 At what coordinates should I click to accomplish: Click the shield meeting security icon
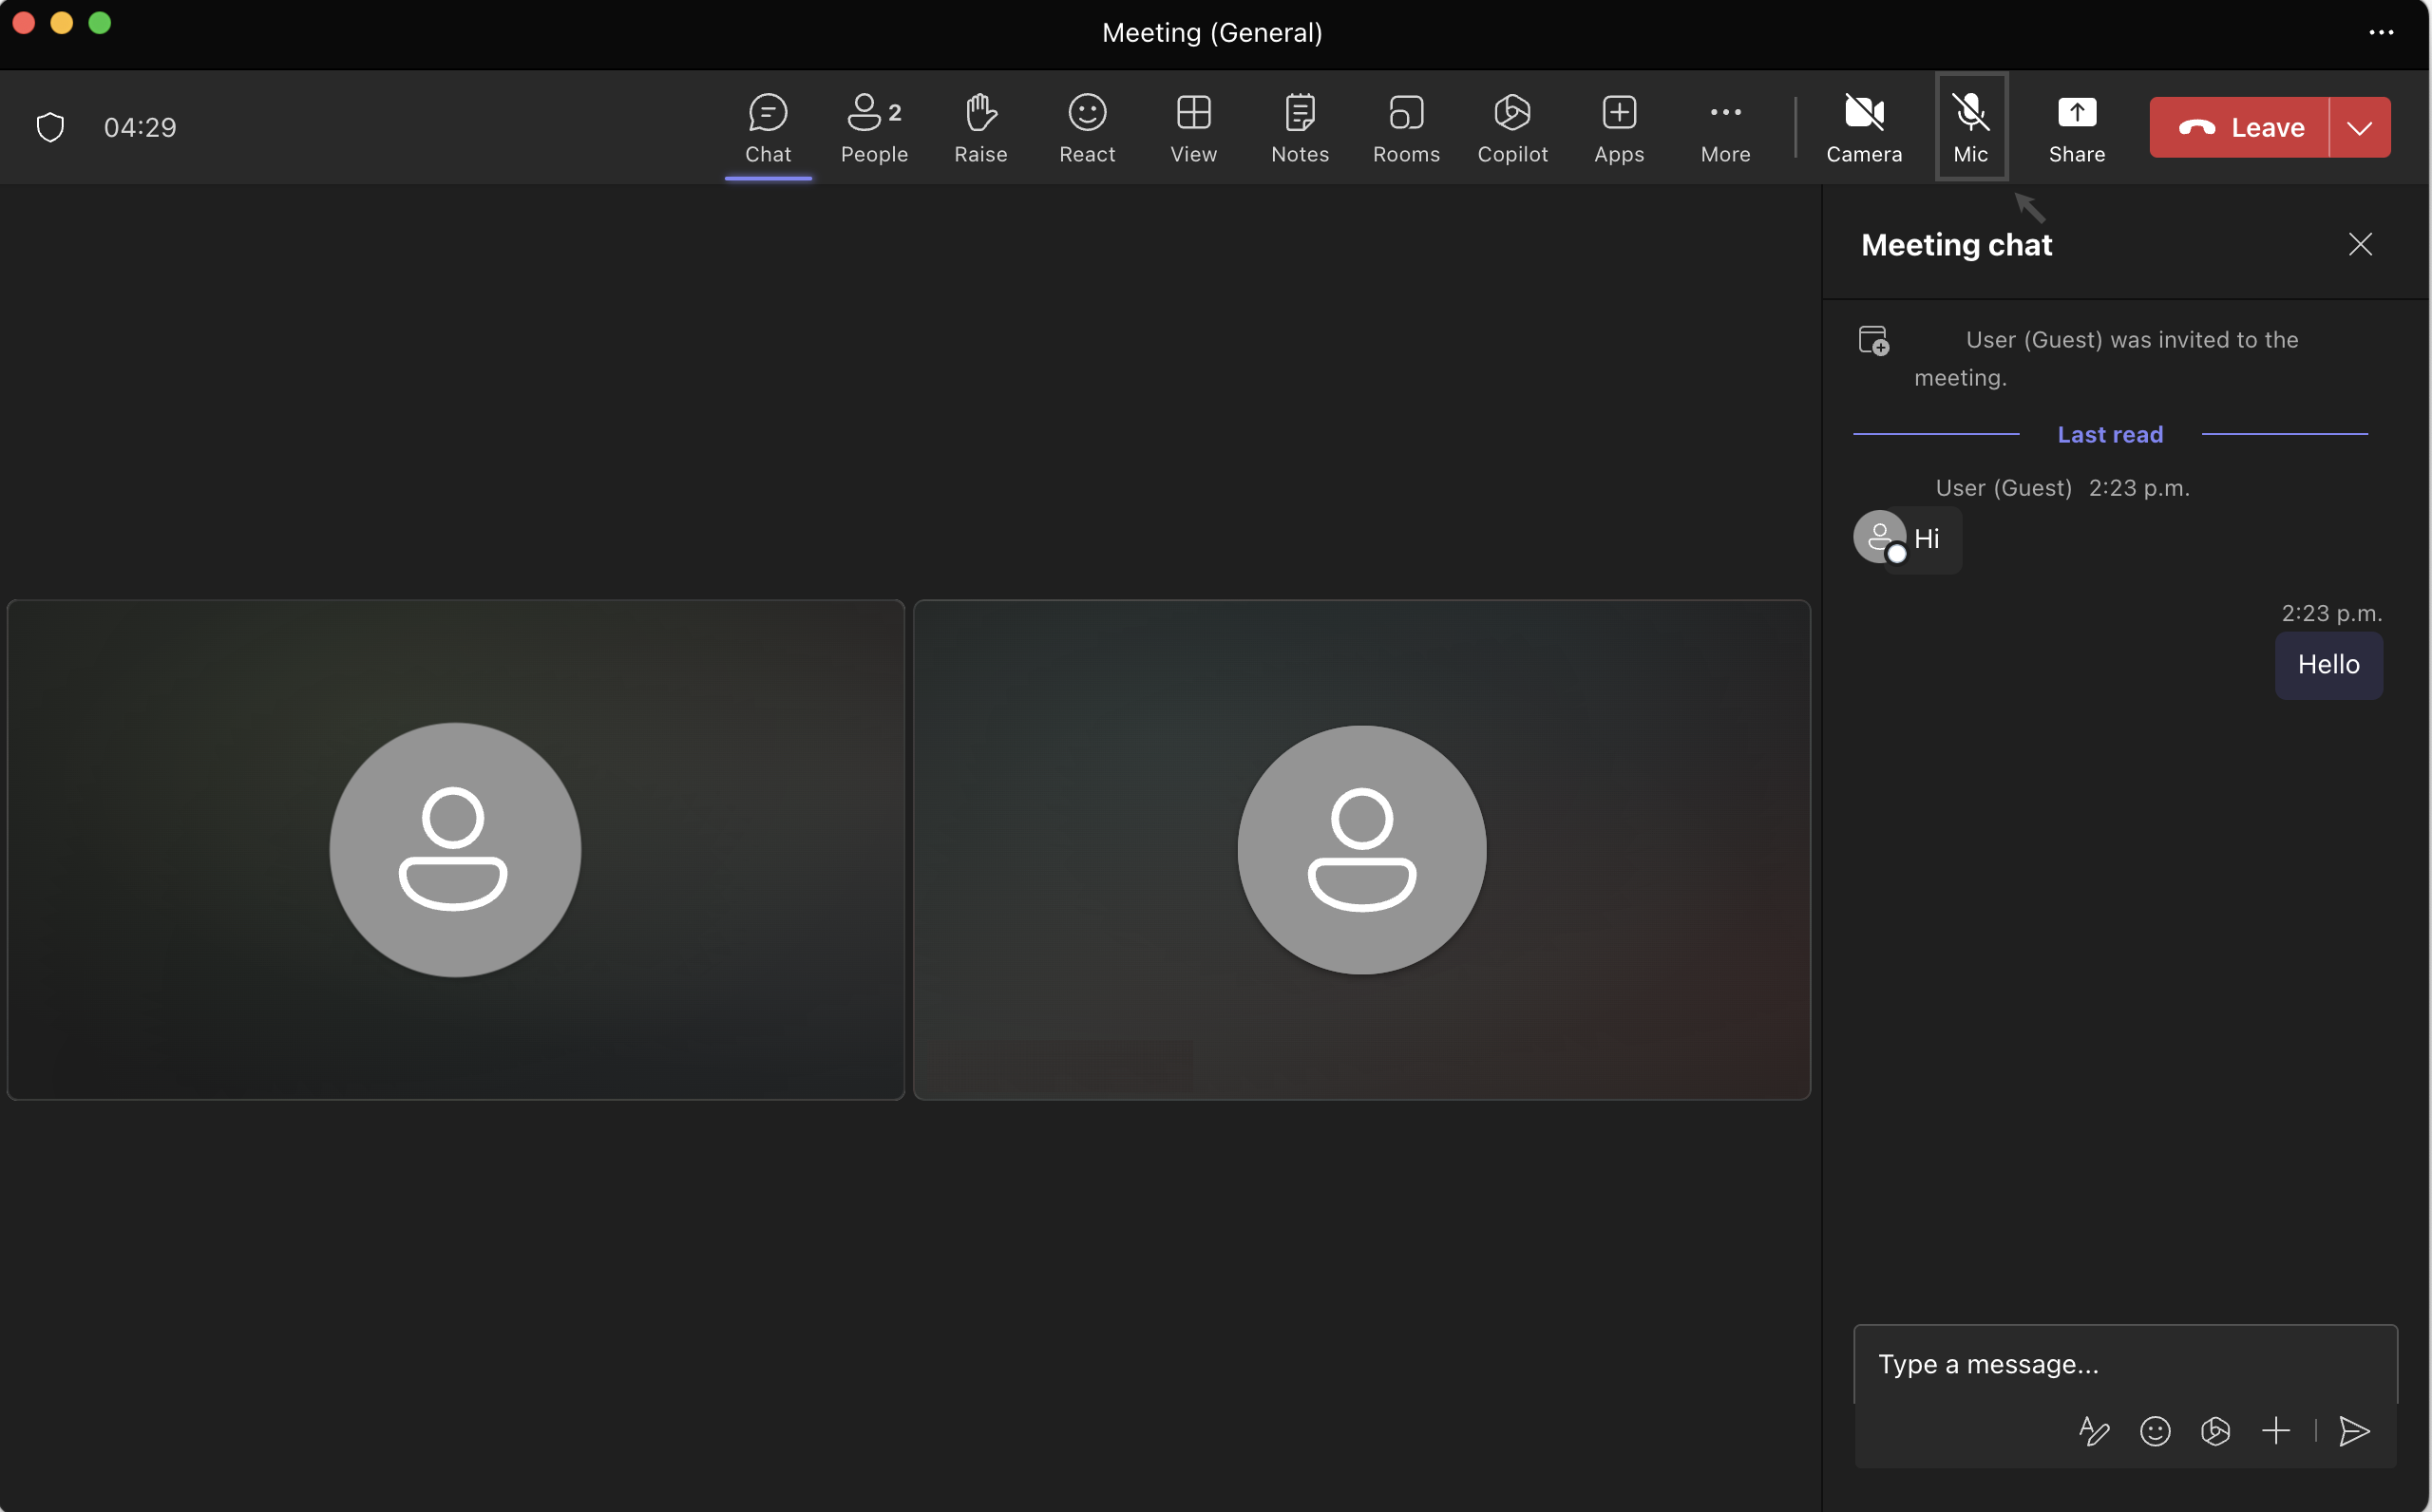[50, 127]
